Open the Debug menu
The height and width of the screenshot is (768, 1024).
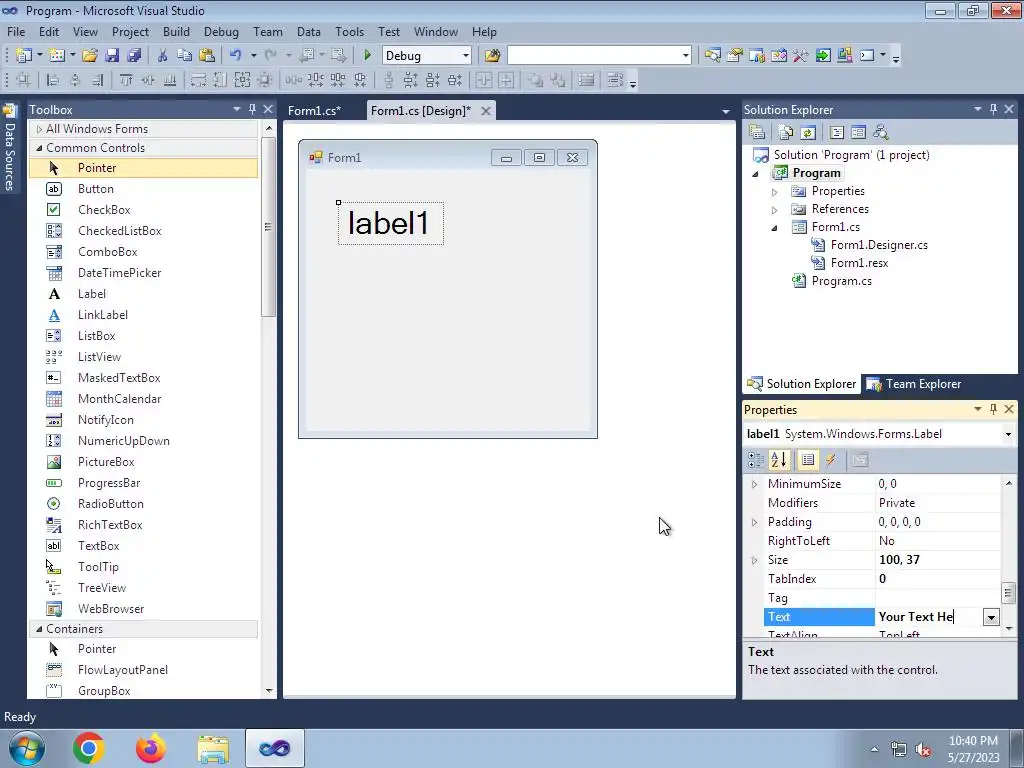221,31
